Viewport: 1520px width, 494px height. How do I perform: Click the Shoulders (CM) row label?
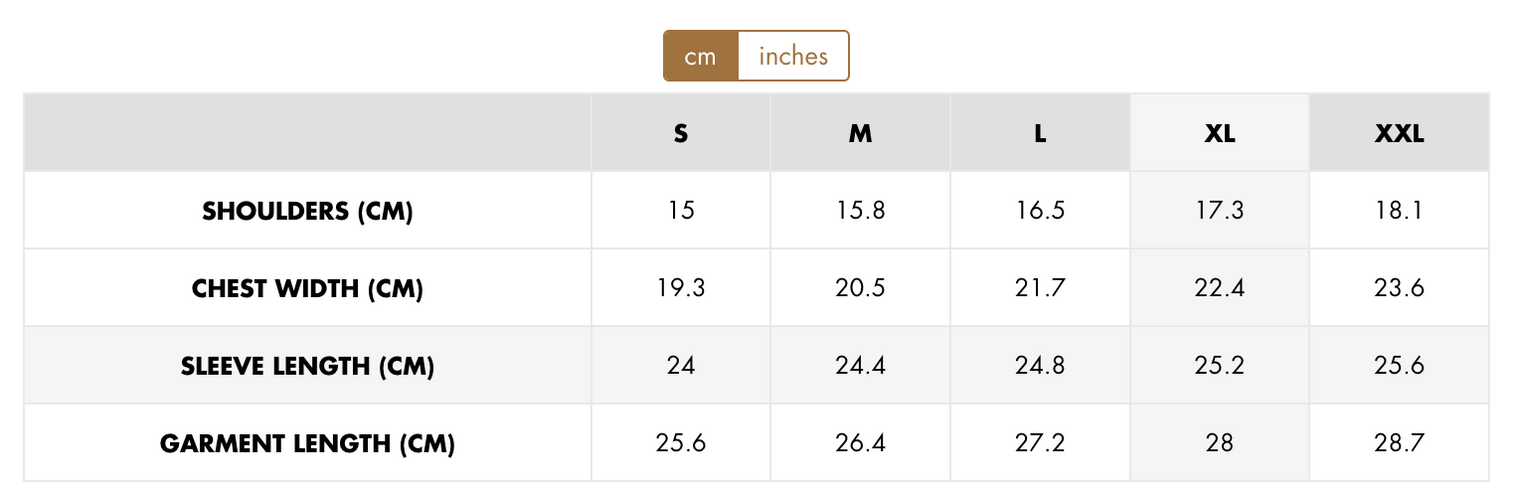tap(307, 211)
